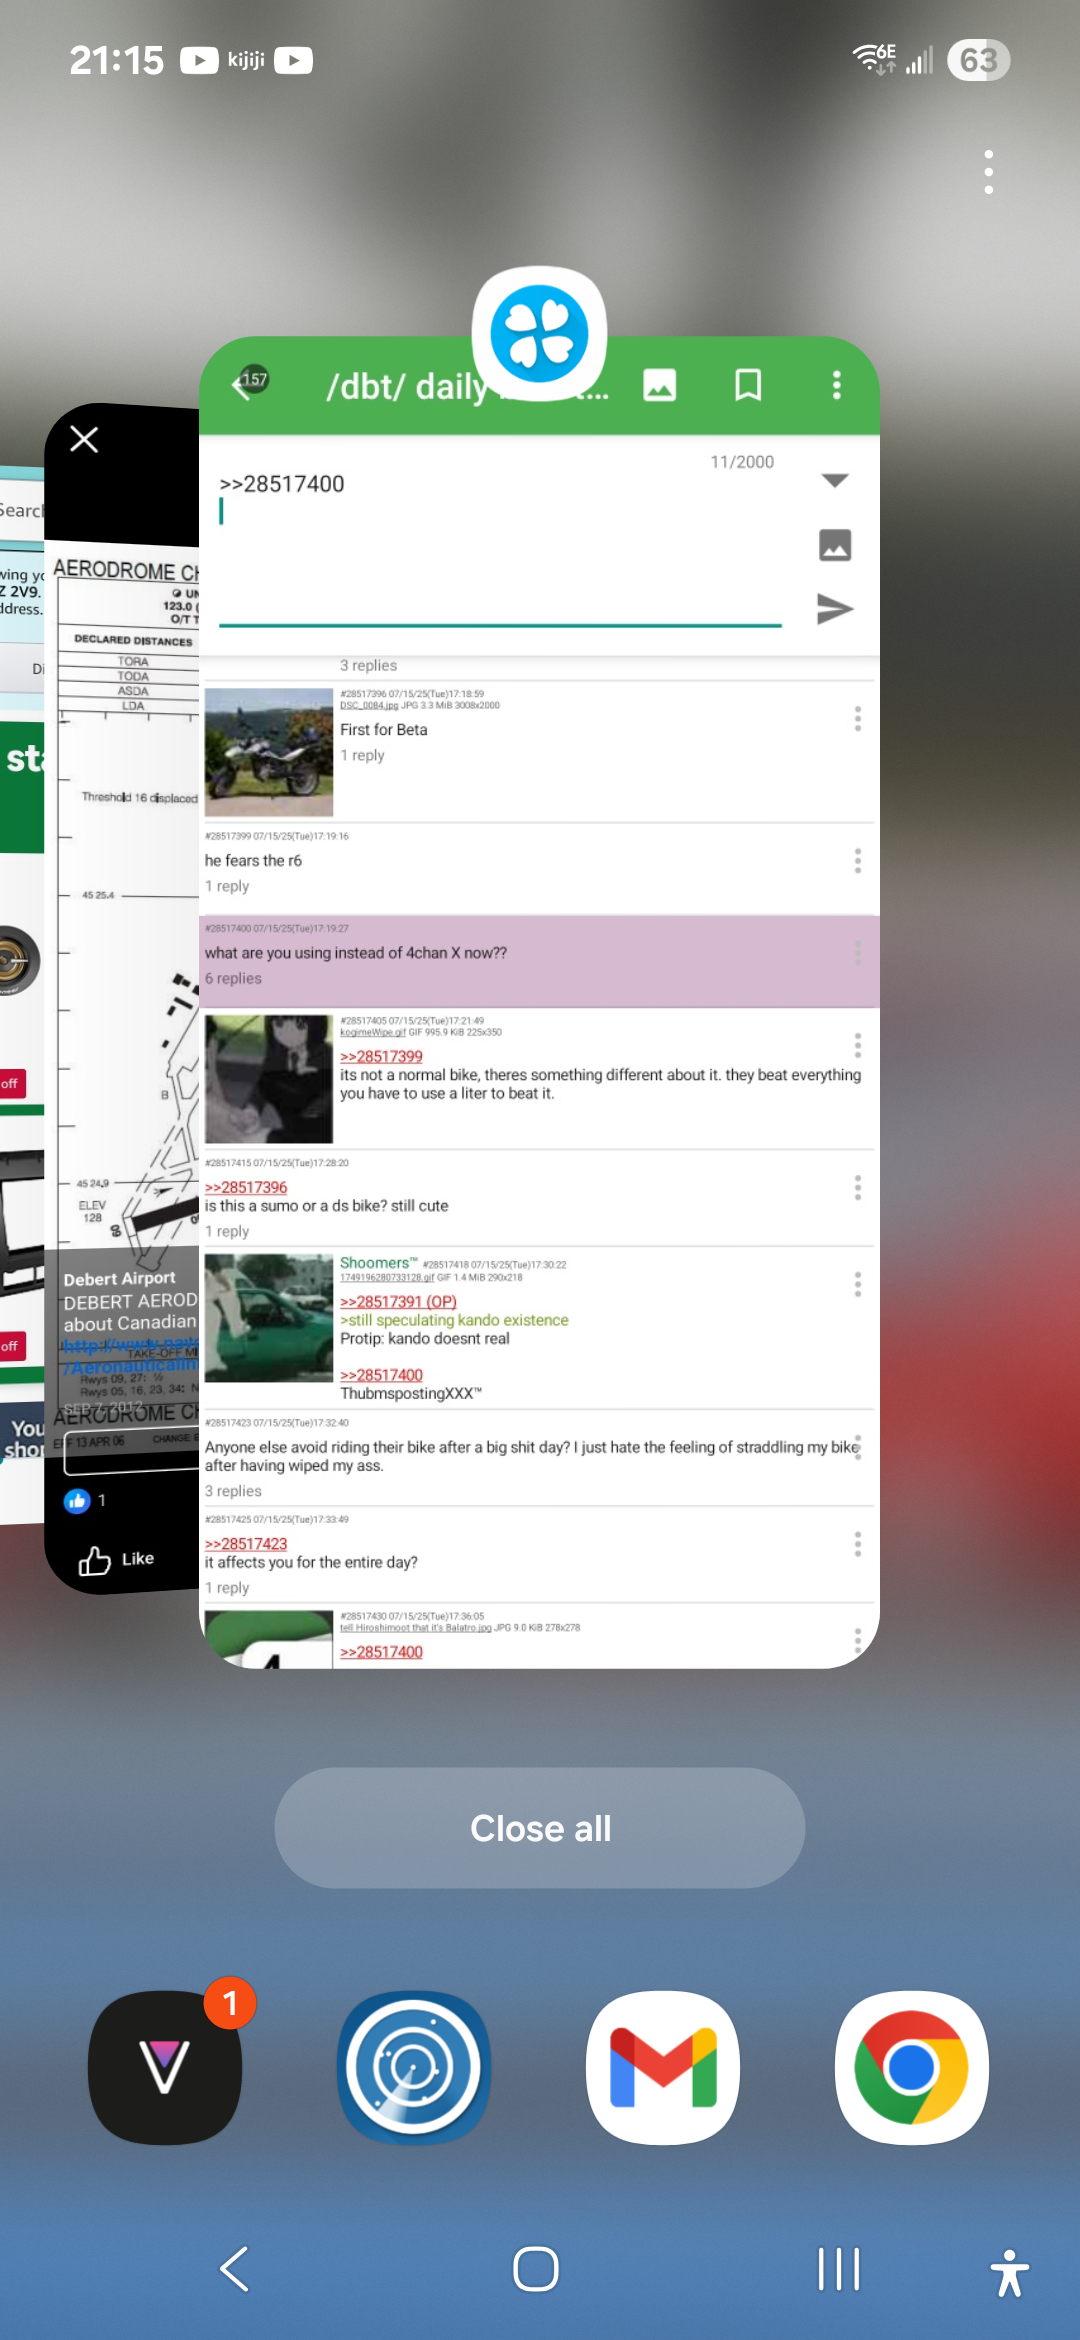Attach an image to the reply
Screen dimensions: 1080x2340
pyautogui.click(x=835, y=545)
